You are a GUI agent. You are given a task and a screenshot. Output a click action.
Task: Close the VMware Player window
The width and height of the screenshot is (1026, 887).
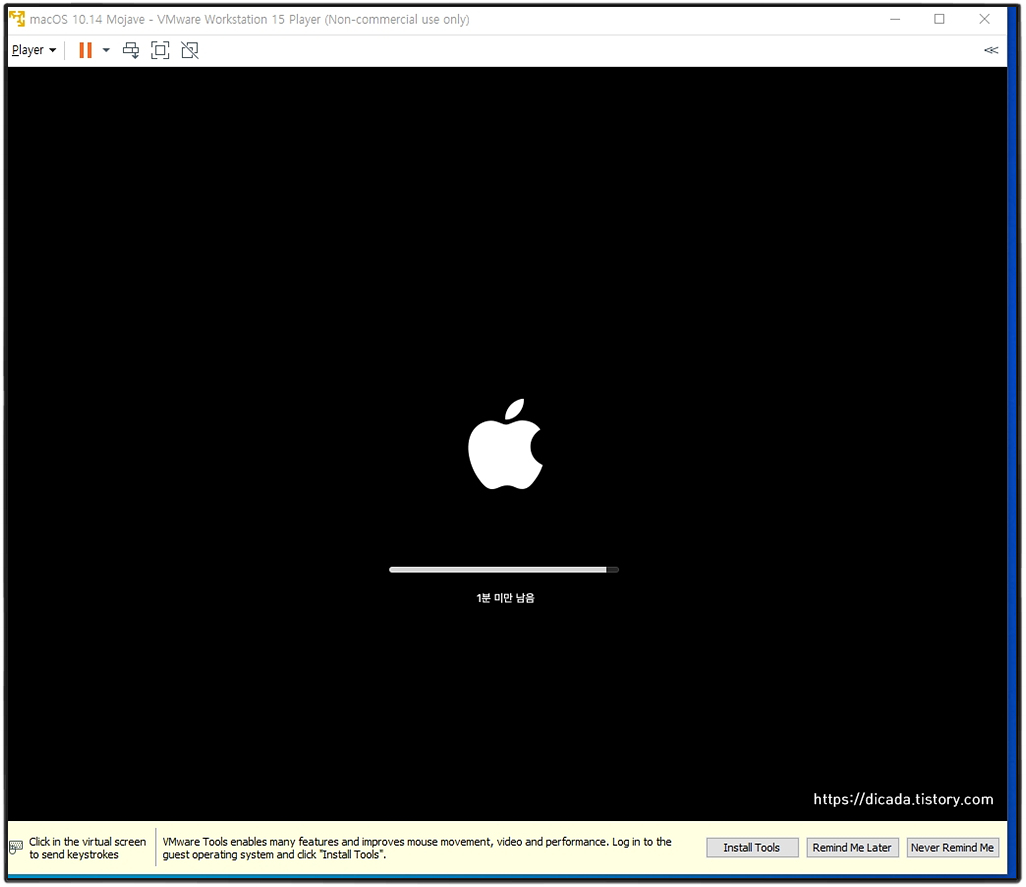pyautogui.click(x=984, y=19)
